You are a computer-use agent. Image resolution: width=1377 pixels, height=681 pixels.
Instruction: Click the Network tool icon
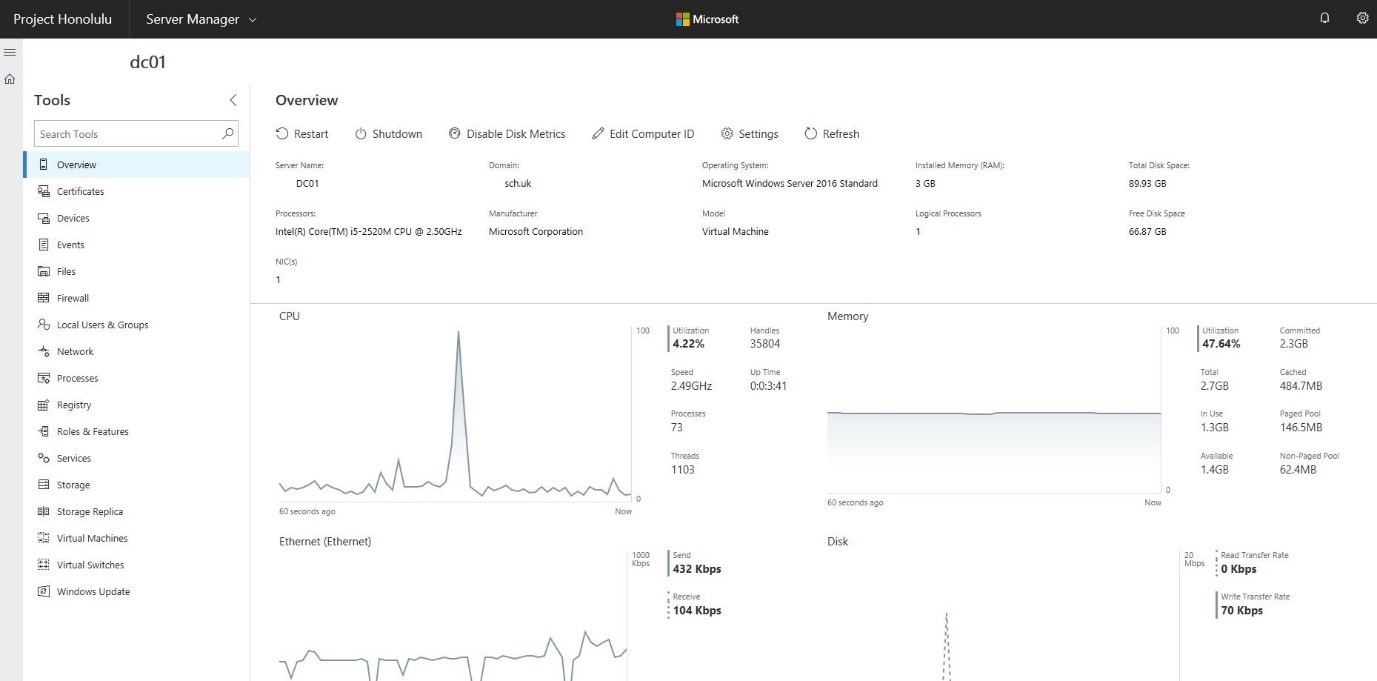coord(43,351)
